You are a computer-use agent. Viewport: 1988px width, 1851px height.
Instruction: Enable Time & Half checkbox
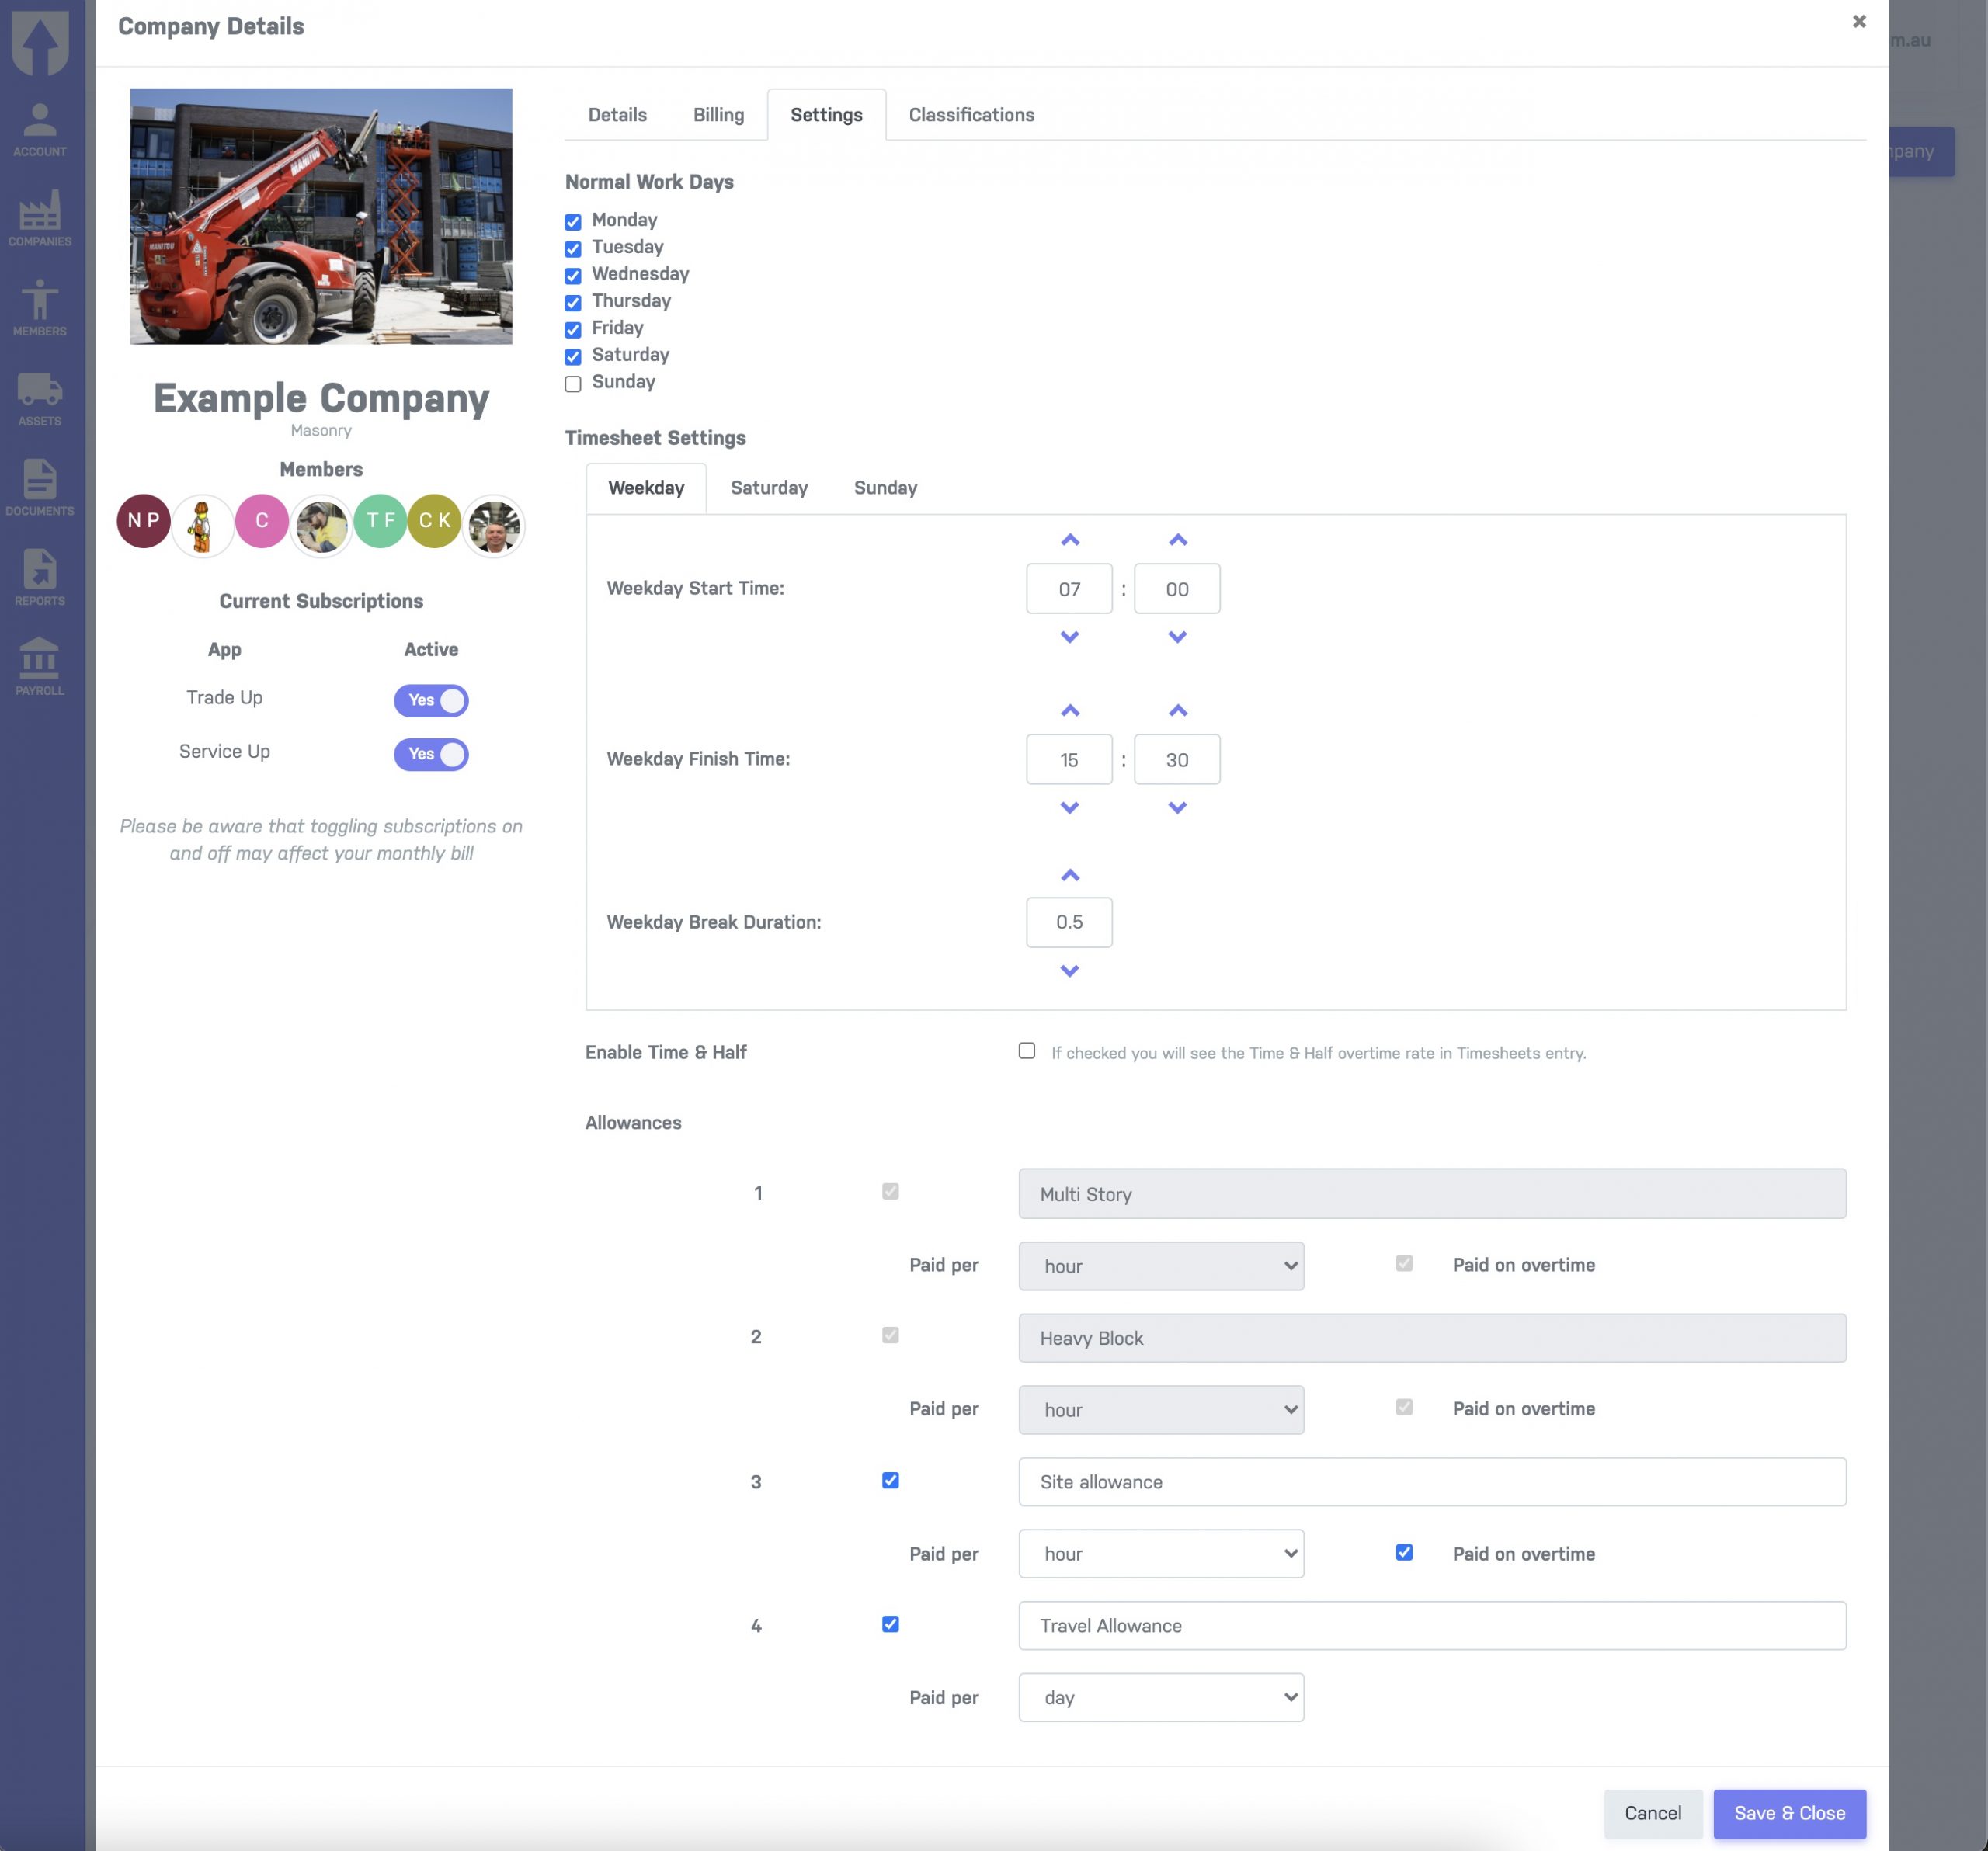[1026, 1051]
